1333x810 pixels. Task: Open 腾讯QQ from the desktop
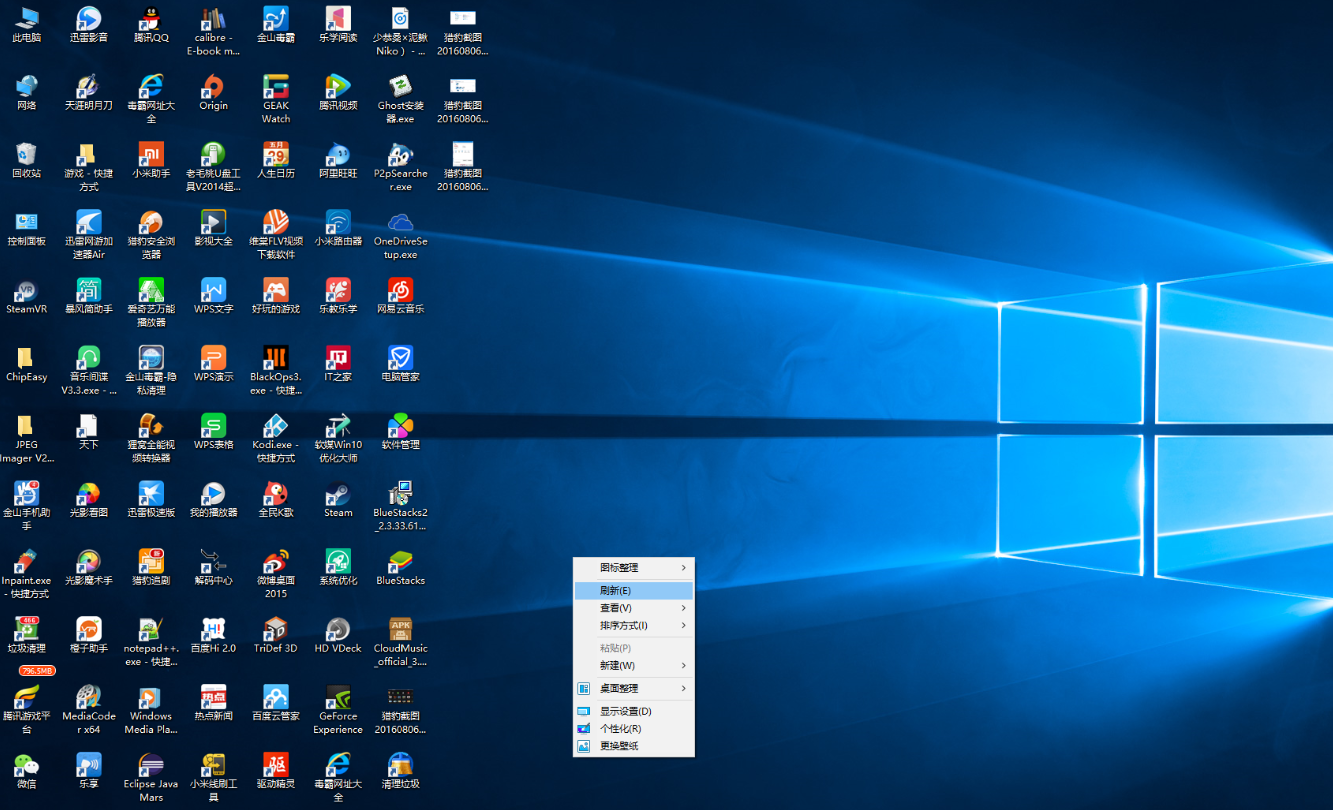150,20
